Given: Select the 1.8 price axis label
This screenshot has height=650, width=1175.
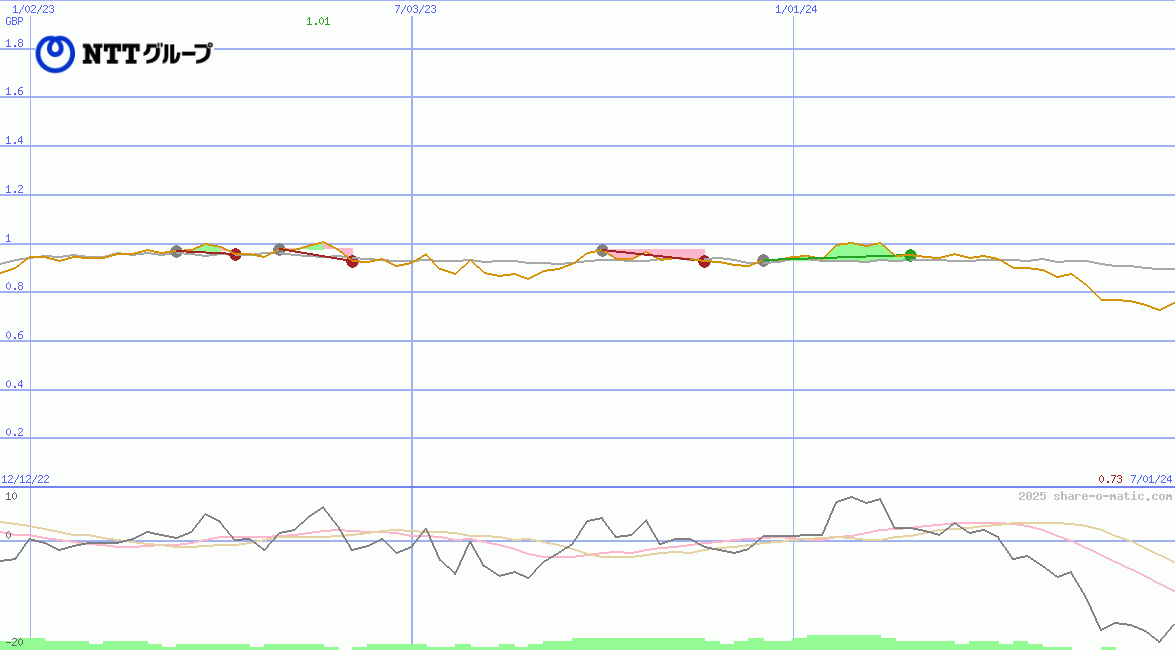Looking at the screenshot, I should click(x=14, y=43).
